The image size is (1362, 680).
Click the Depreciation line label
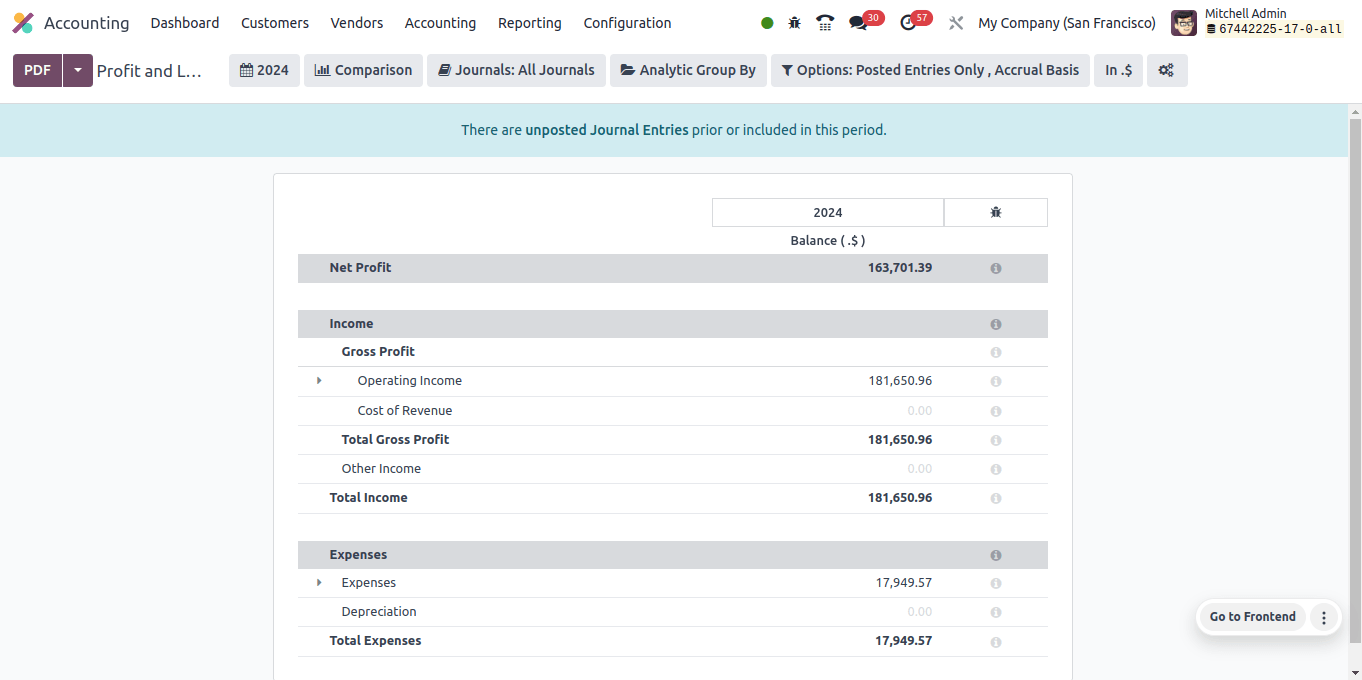pyautogui.click(x=379, y=612)
